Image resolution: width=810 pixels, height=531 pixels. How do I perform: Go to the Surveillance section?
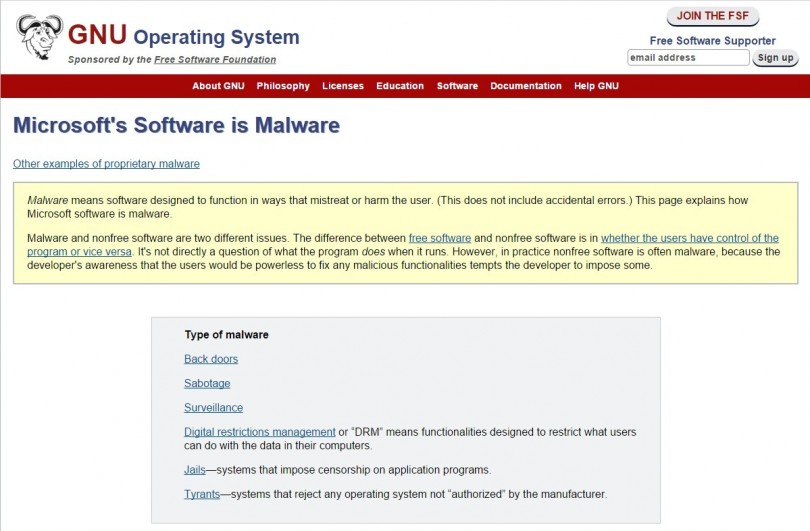pos(213,408)
